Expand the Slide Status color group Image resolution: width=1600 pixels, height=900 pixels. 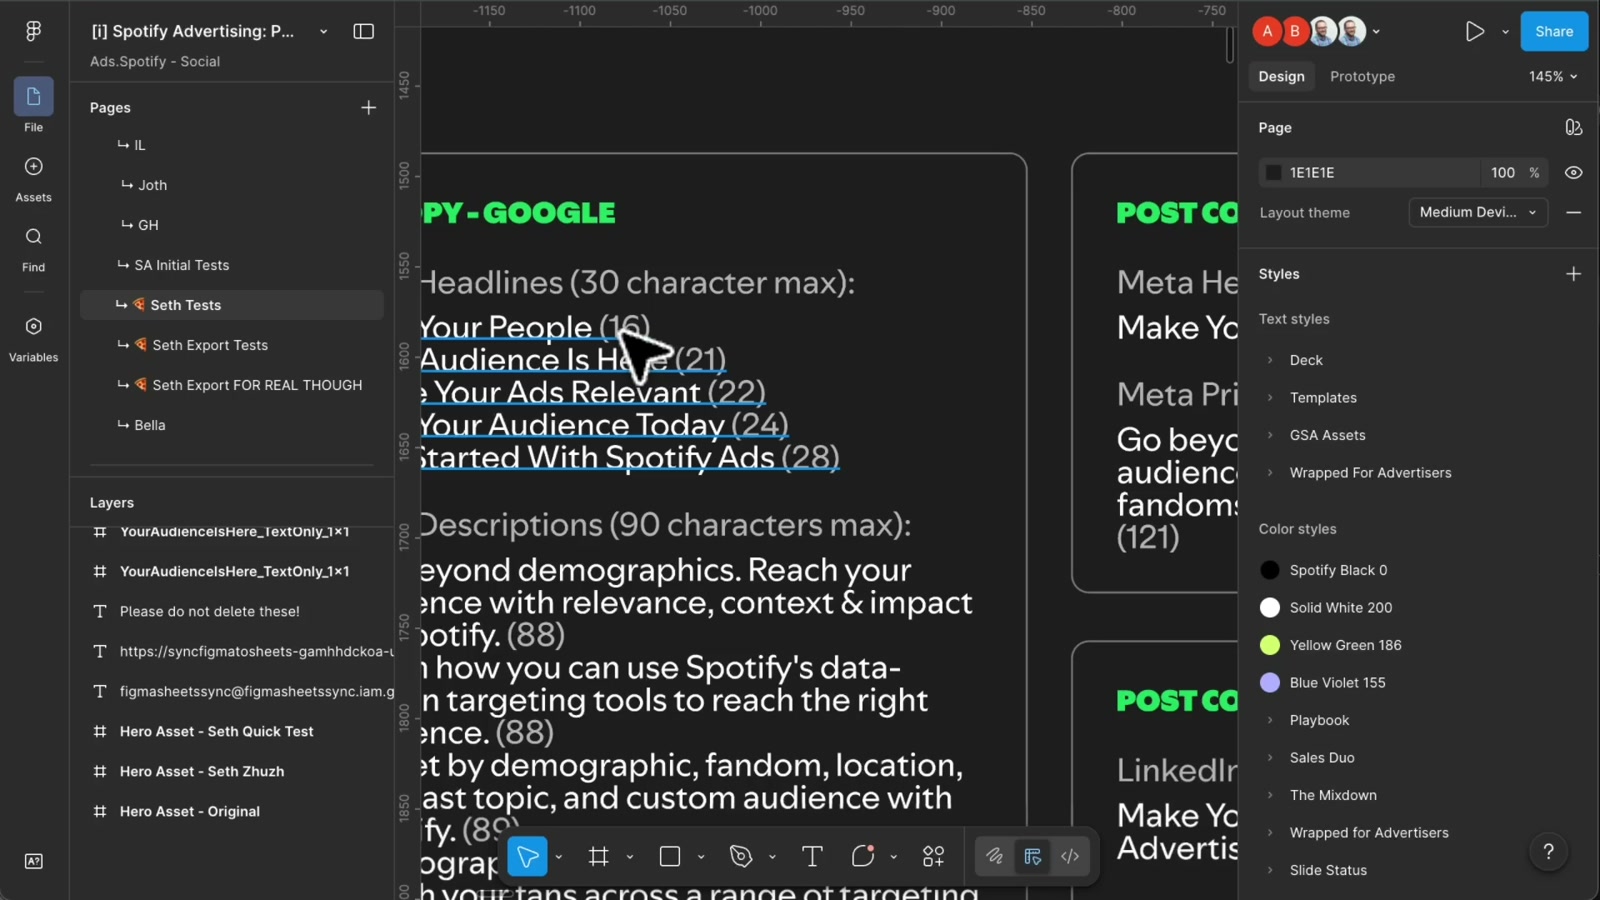pos(1270,870)
